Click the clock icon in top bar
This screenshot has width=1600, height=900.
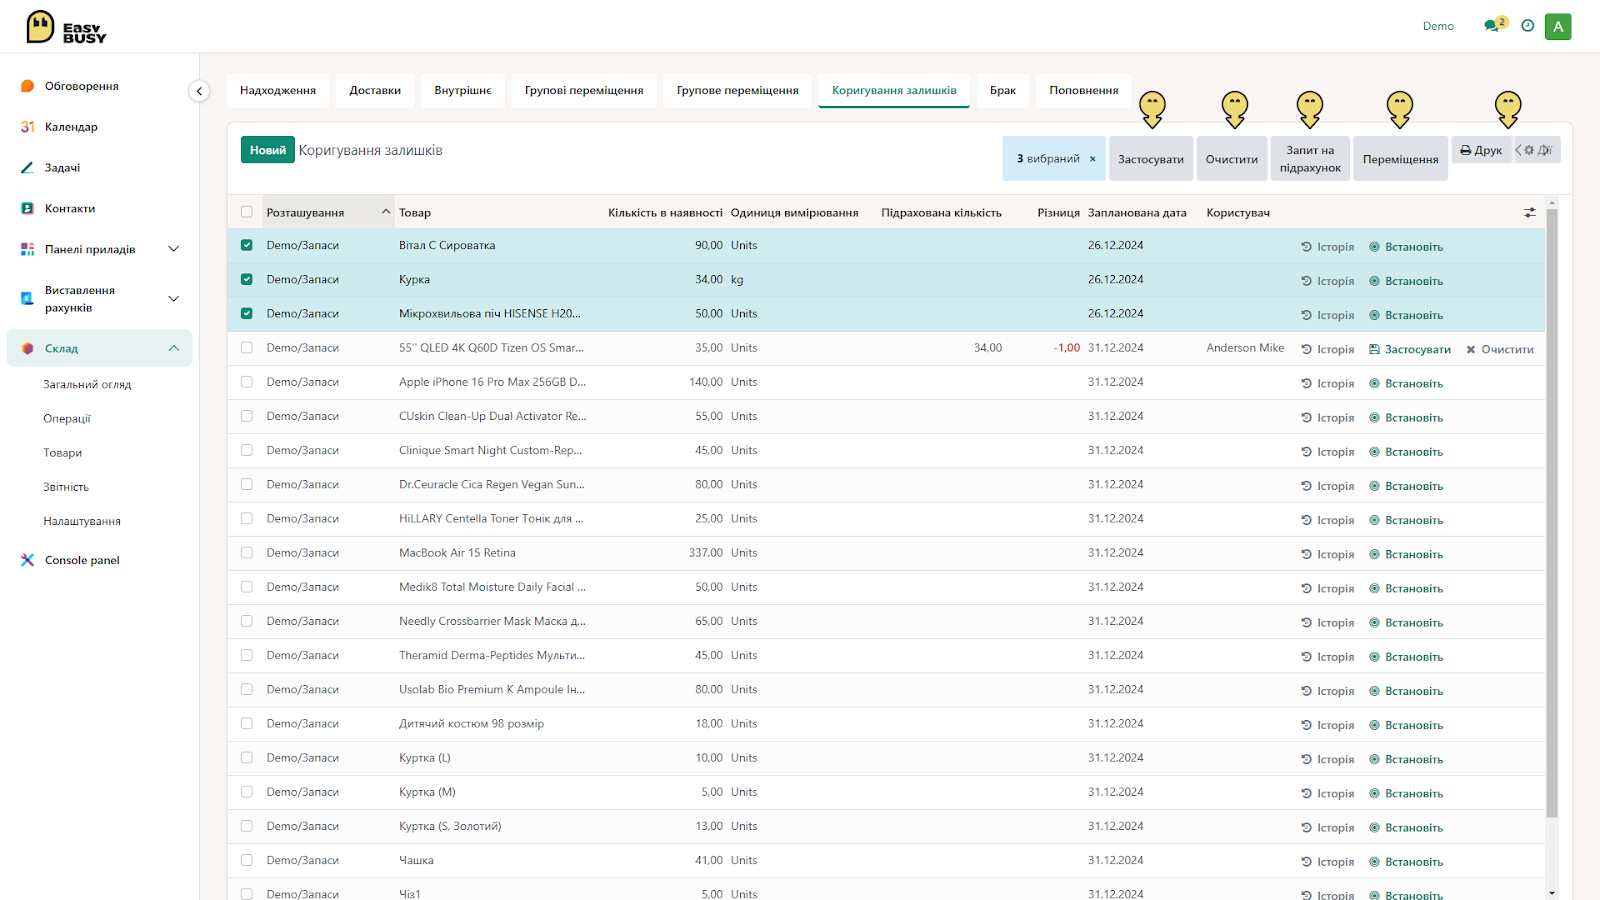1527,26
